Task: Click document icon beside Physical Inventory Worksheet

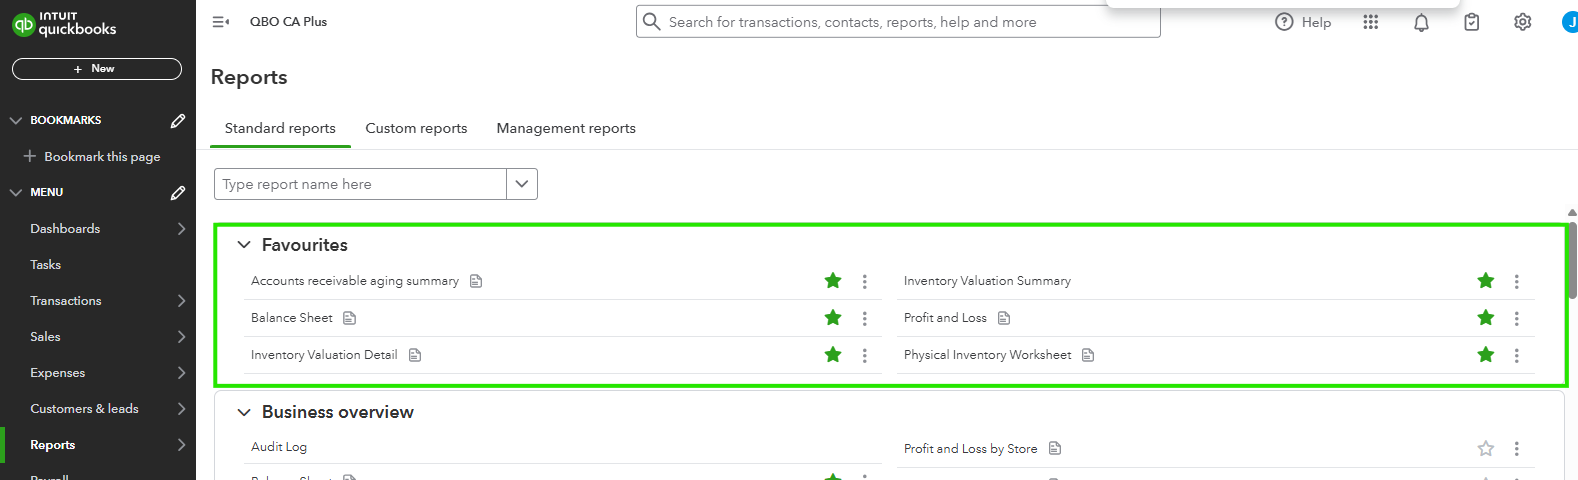Action: [x=1088, y=355]
